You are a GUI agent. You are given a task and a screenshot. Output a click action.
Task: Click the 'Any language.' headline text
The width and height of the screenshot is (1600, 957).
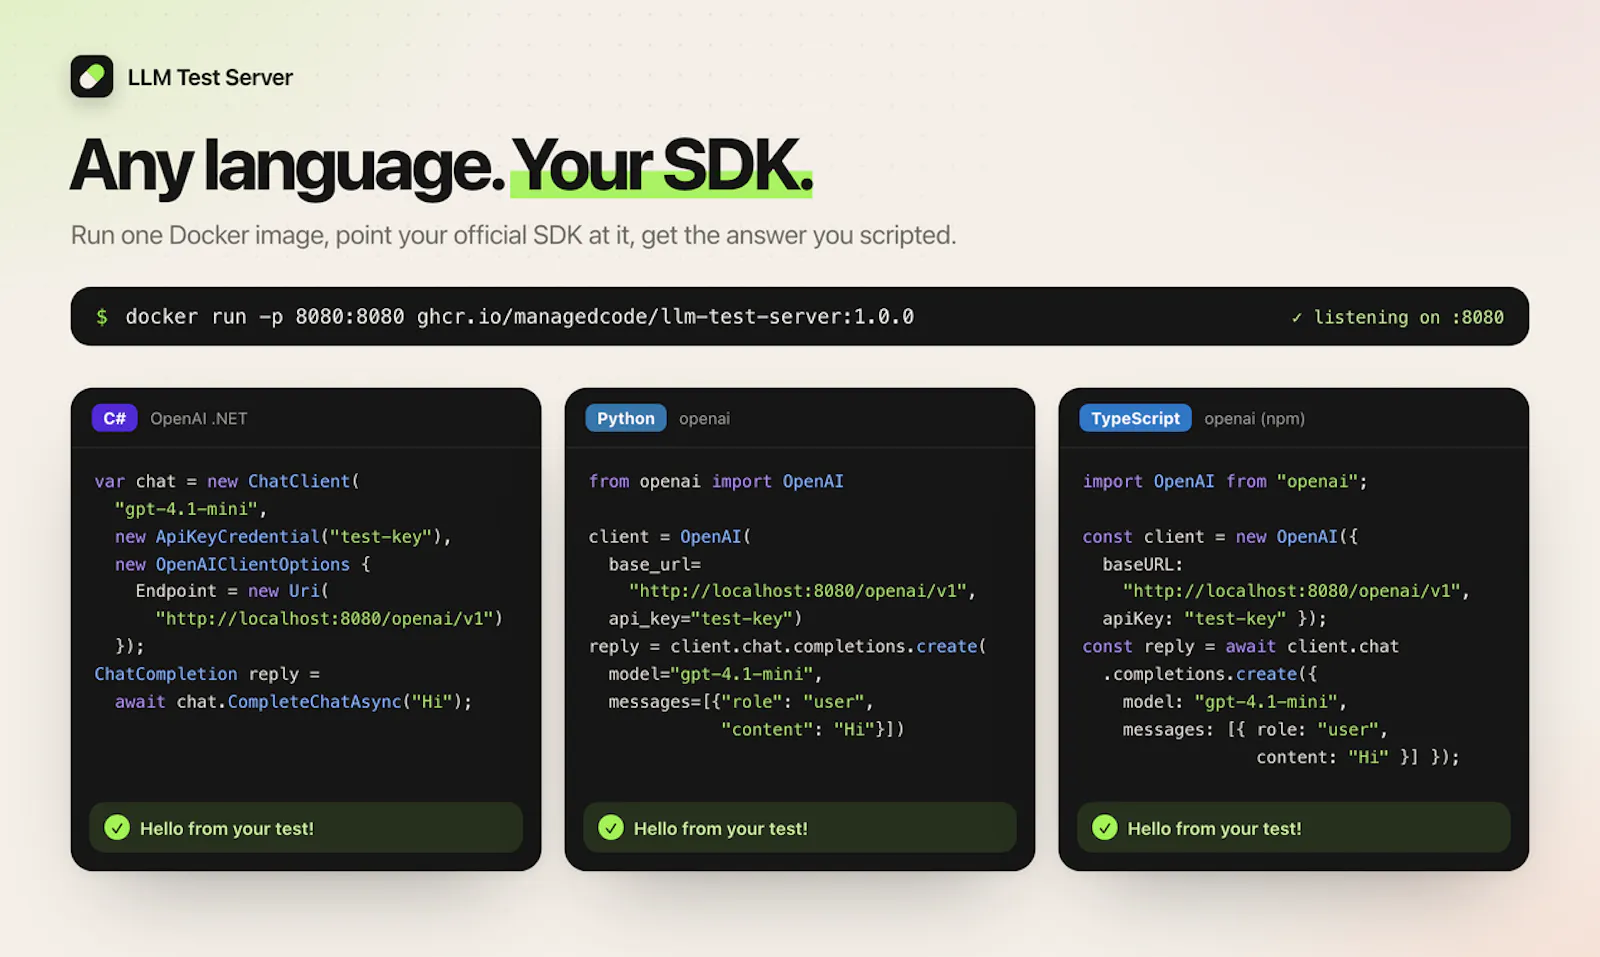coord(287,166)
